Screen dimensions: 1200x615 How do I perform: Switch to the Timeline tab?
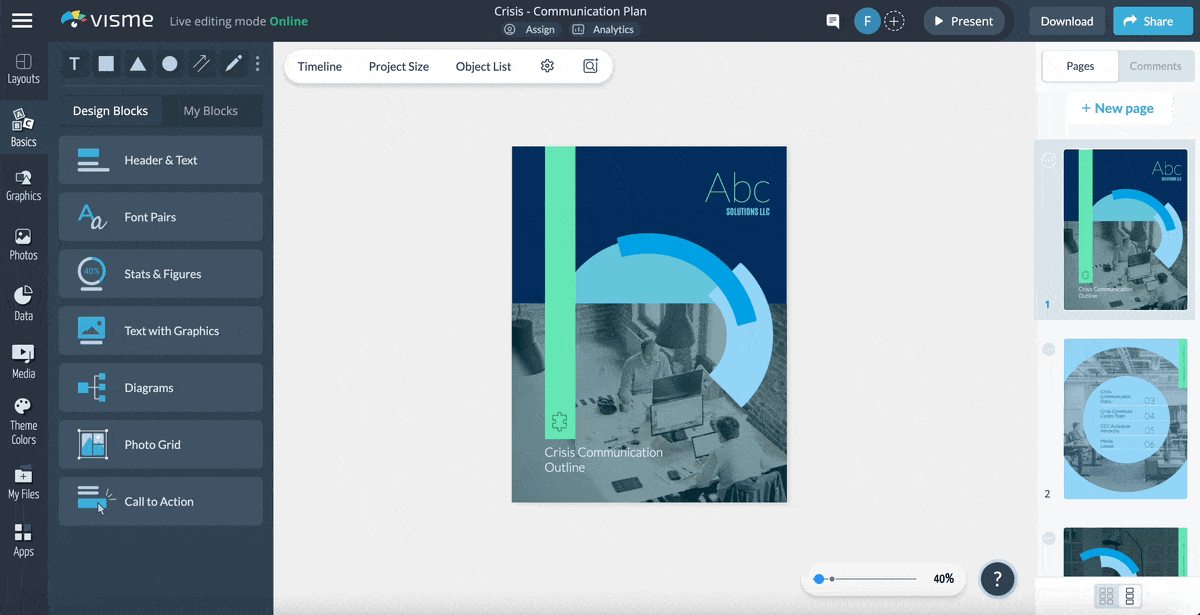(319, 66)
